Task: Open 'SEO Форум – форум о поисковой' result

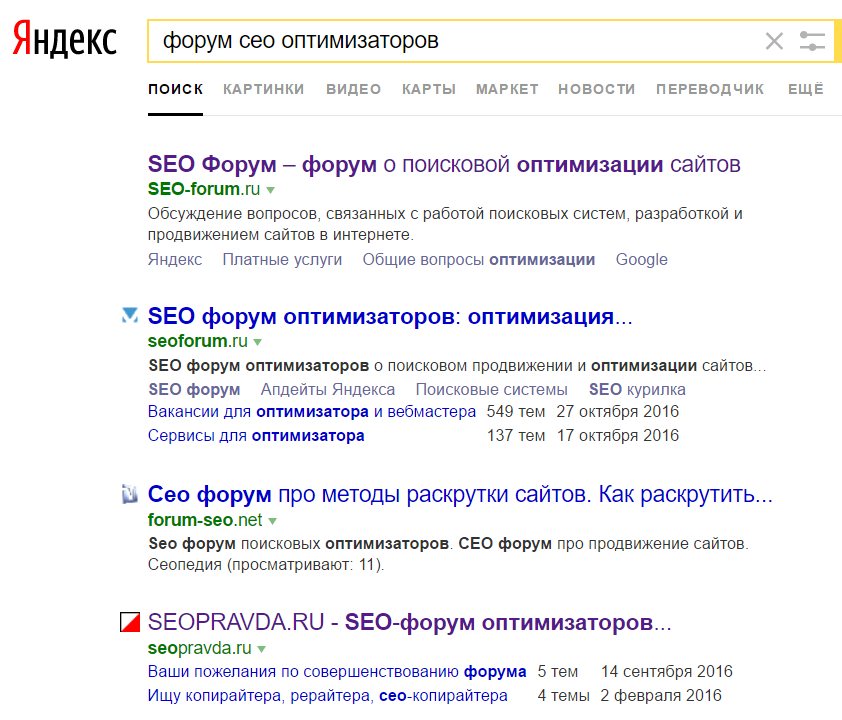Action: click(444, 164)
